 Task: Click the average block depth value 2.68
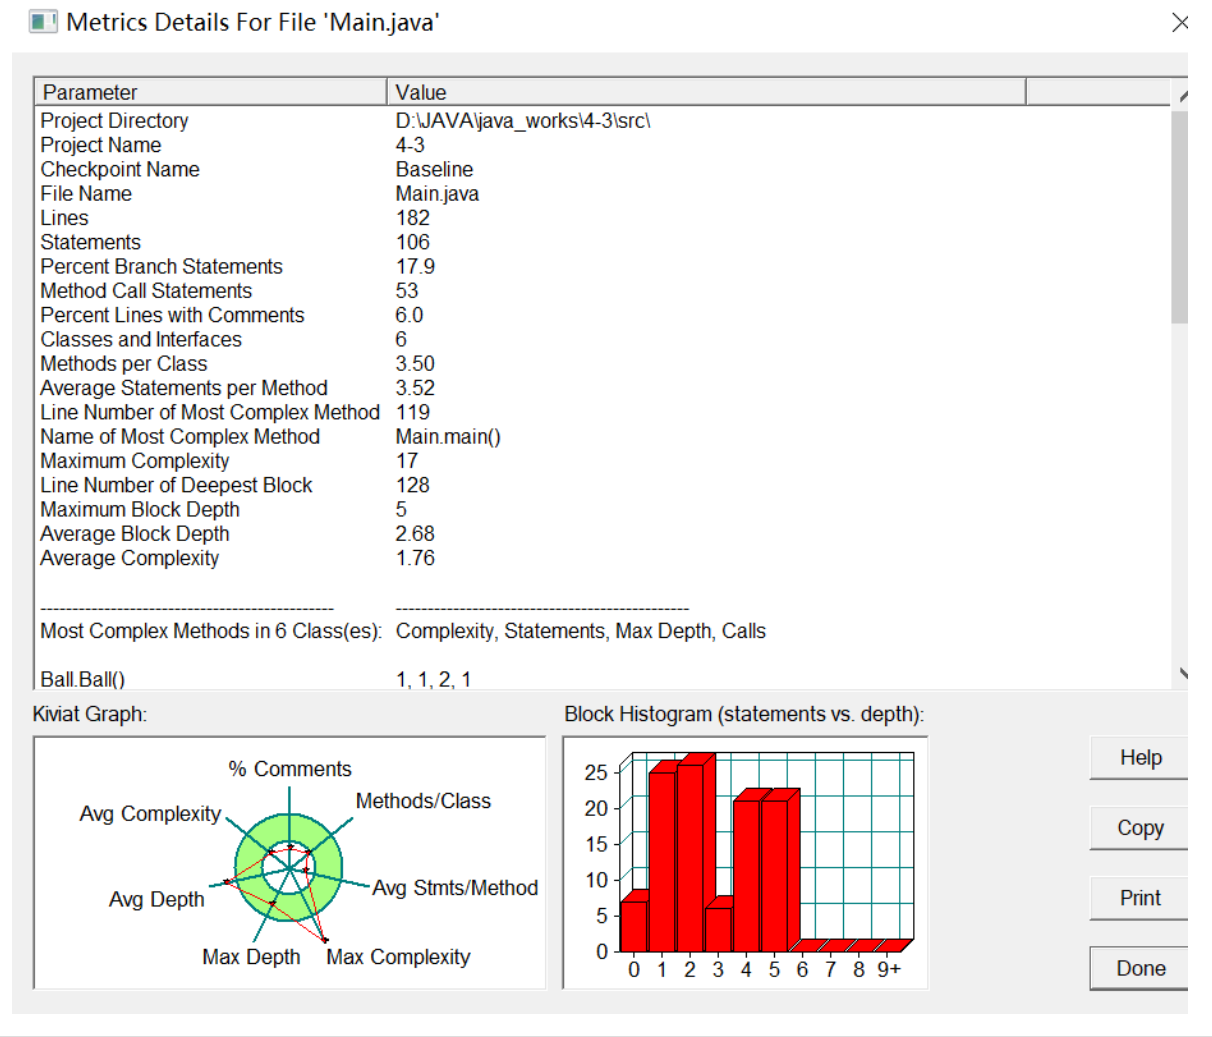[x=415, y=534]
